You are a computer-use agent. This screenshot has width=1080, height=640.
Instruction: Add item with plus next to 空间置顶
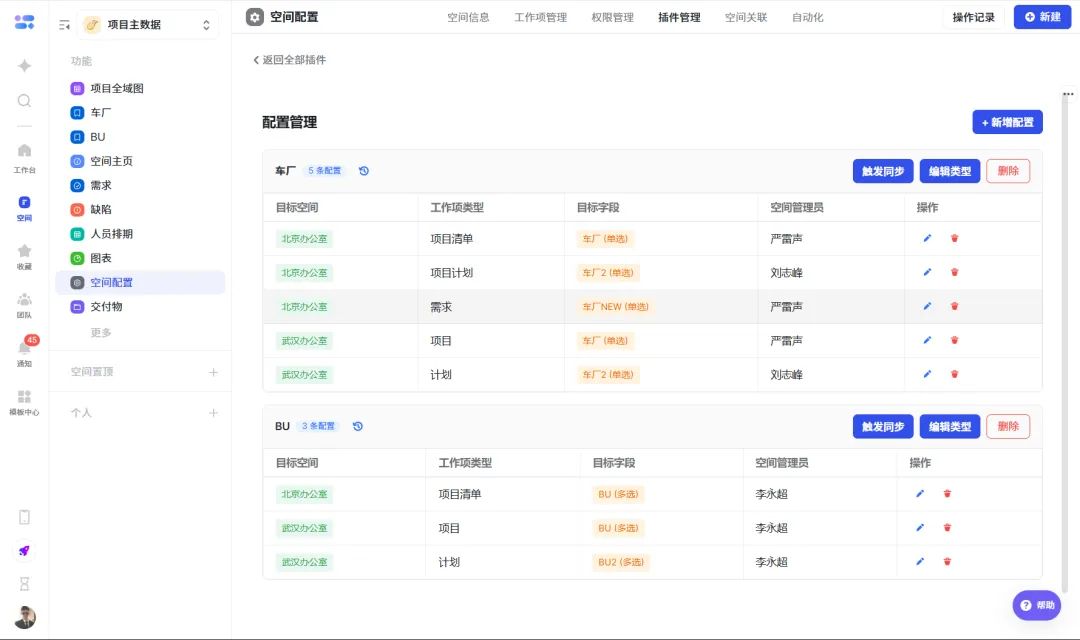pyautogui.click(x=214, y=372)
